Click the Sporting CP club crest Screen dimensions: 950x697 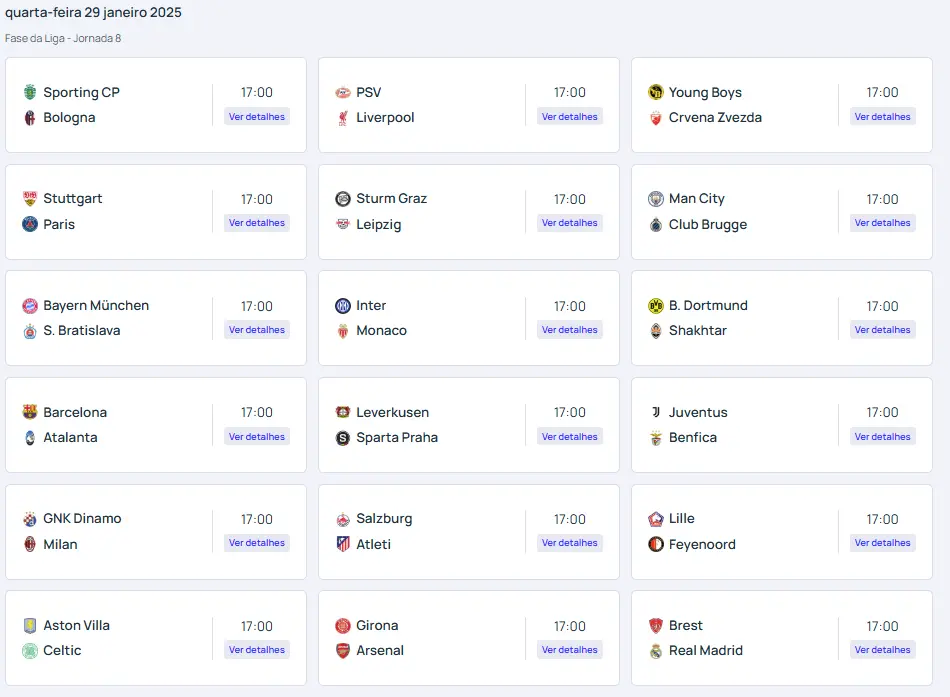pyautogui.click(x=30, y=92)
